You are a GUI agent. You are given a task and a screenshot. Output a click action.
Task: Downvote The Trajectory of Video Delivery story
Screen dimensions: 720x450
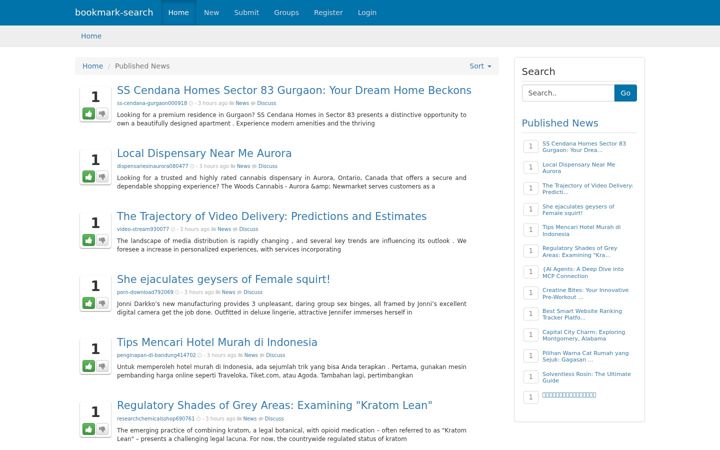click(x=102, y=240)
